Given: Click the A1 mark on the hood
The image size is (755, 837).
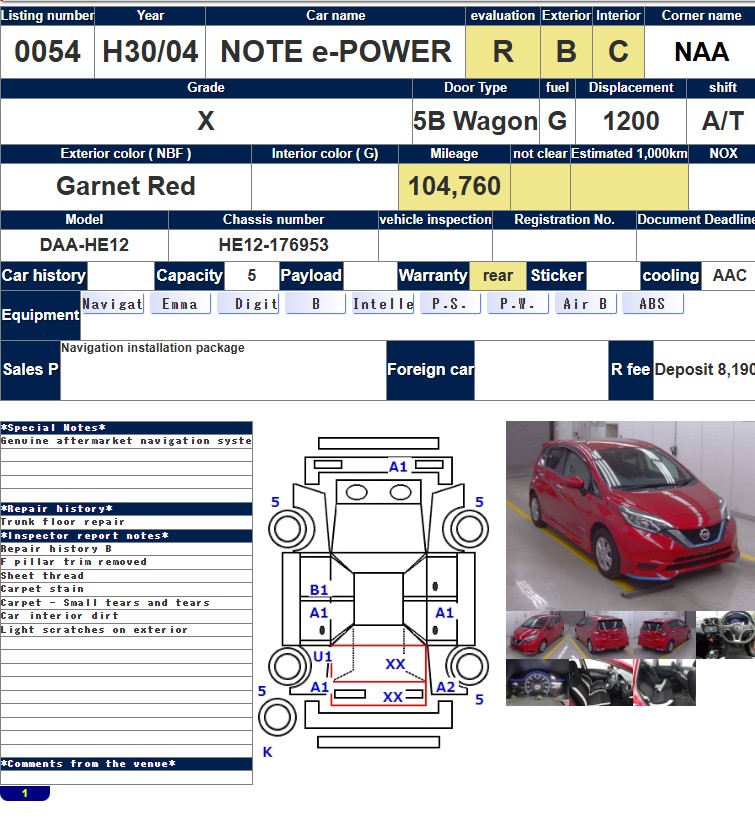Looking at the screenshot, I should click(398, 467).
